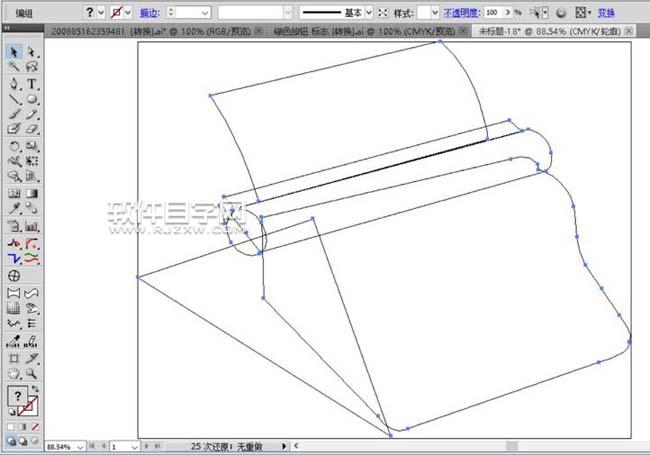Open zoom level dropdown in status bar
The width and height of the screenshot is (650, 455).
point(80,447)
